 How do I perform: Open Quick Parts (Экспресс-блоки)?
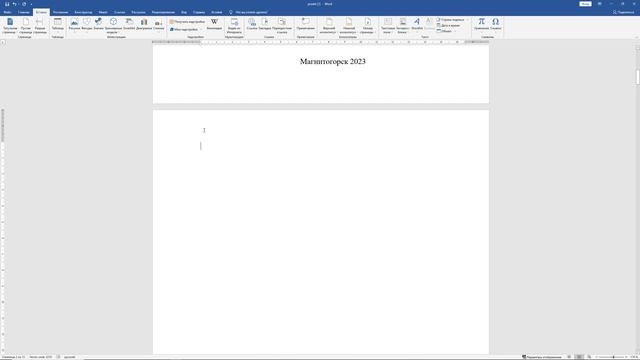pyautogui.click(x=402, y=25)
